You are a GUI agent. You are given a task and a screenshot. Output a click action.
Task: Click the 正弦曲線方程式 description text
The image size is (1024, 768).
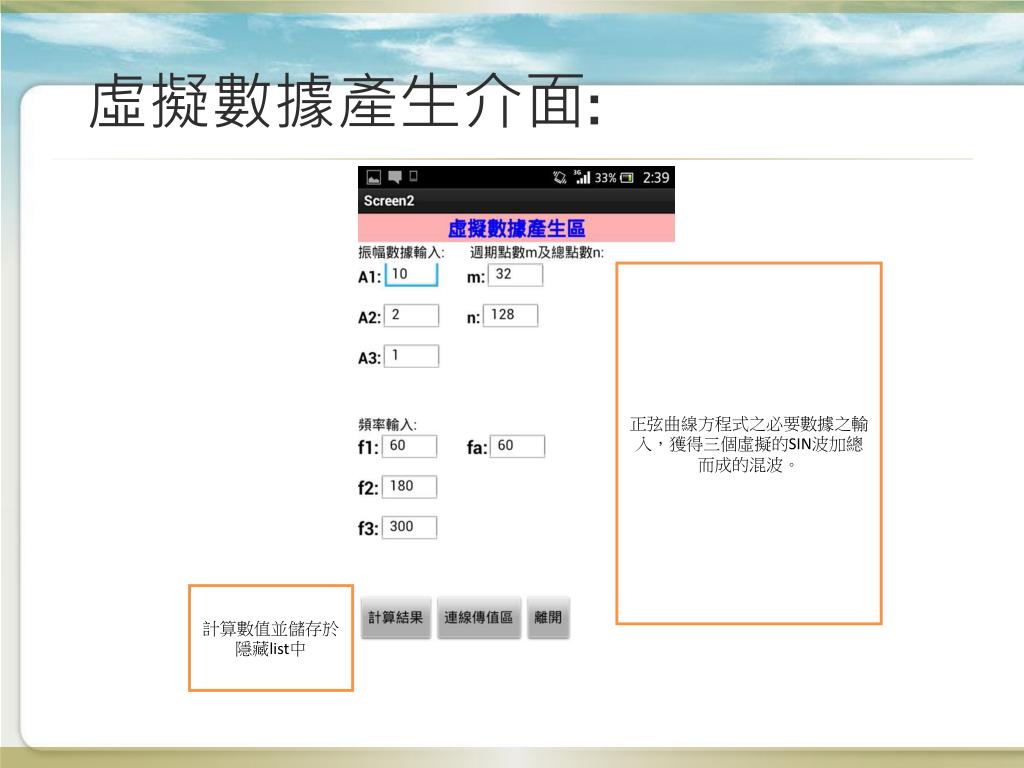[748, 444]
